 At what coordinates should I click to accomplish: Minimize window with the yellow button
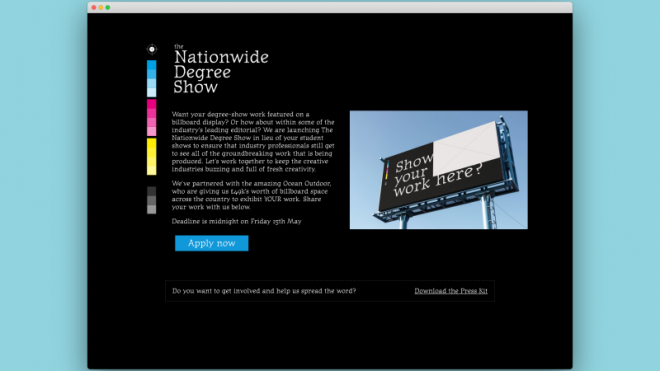pyautogui.click(x=101, y=8)
